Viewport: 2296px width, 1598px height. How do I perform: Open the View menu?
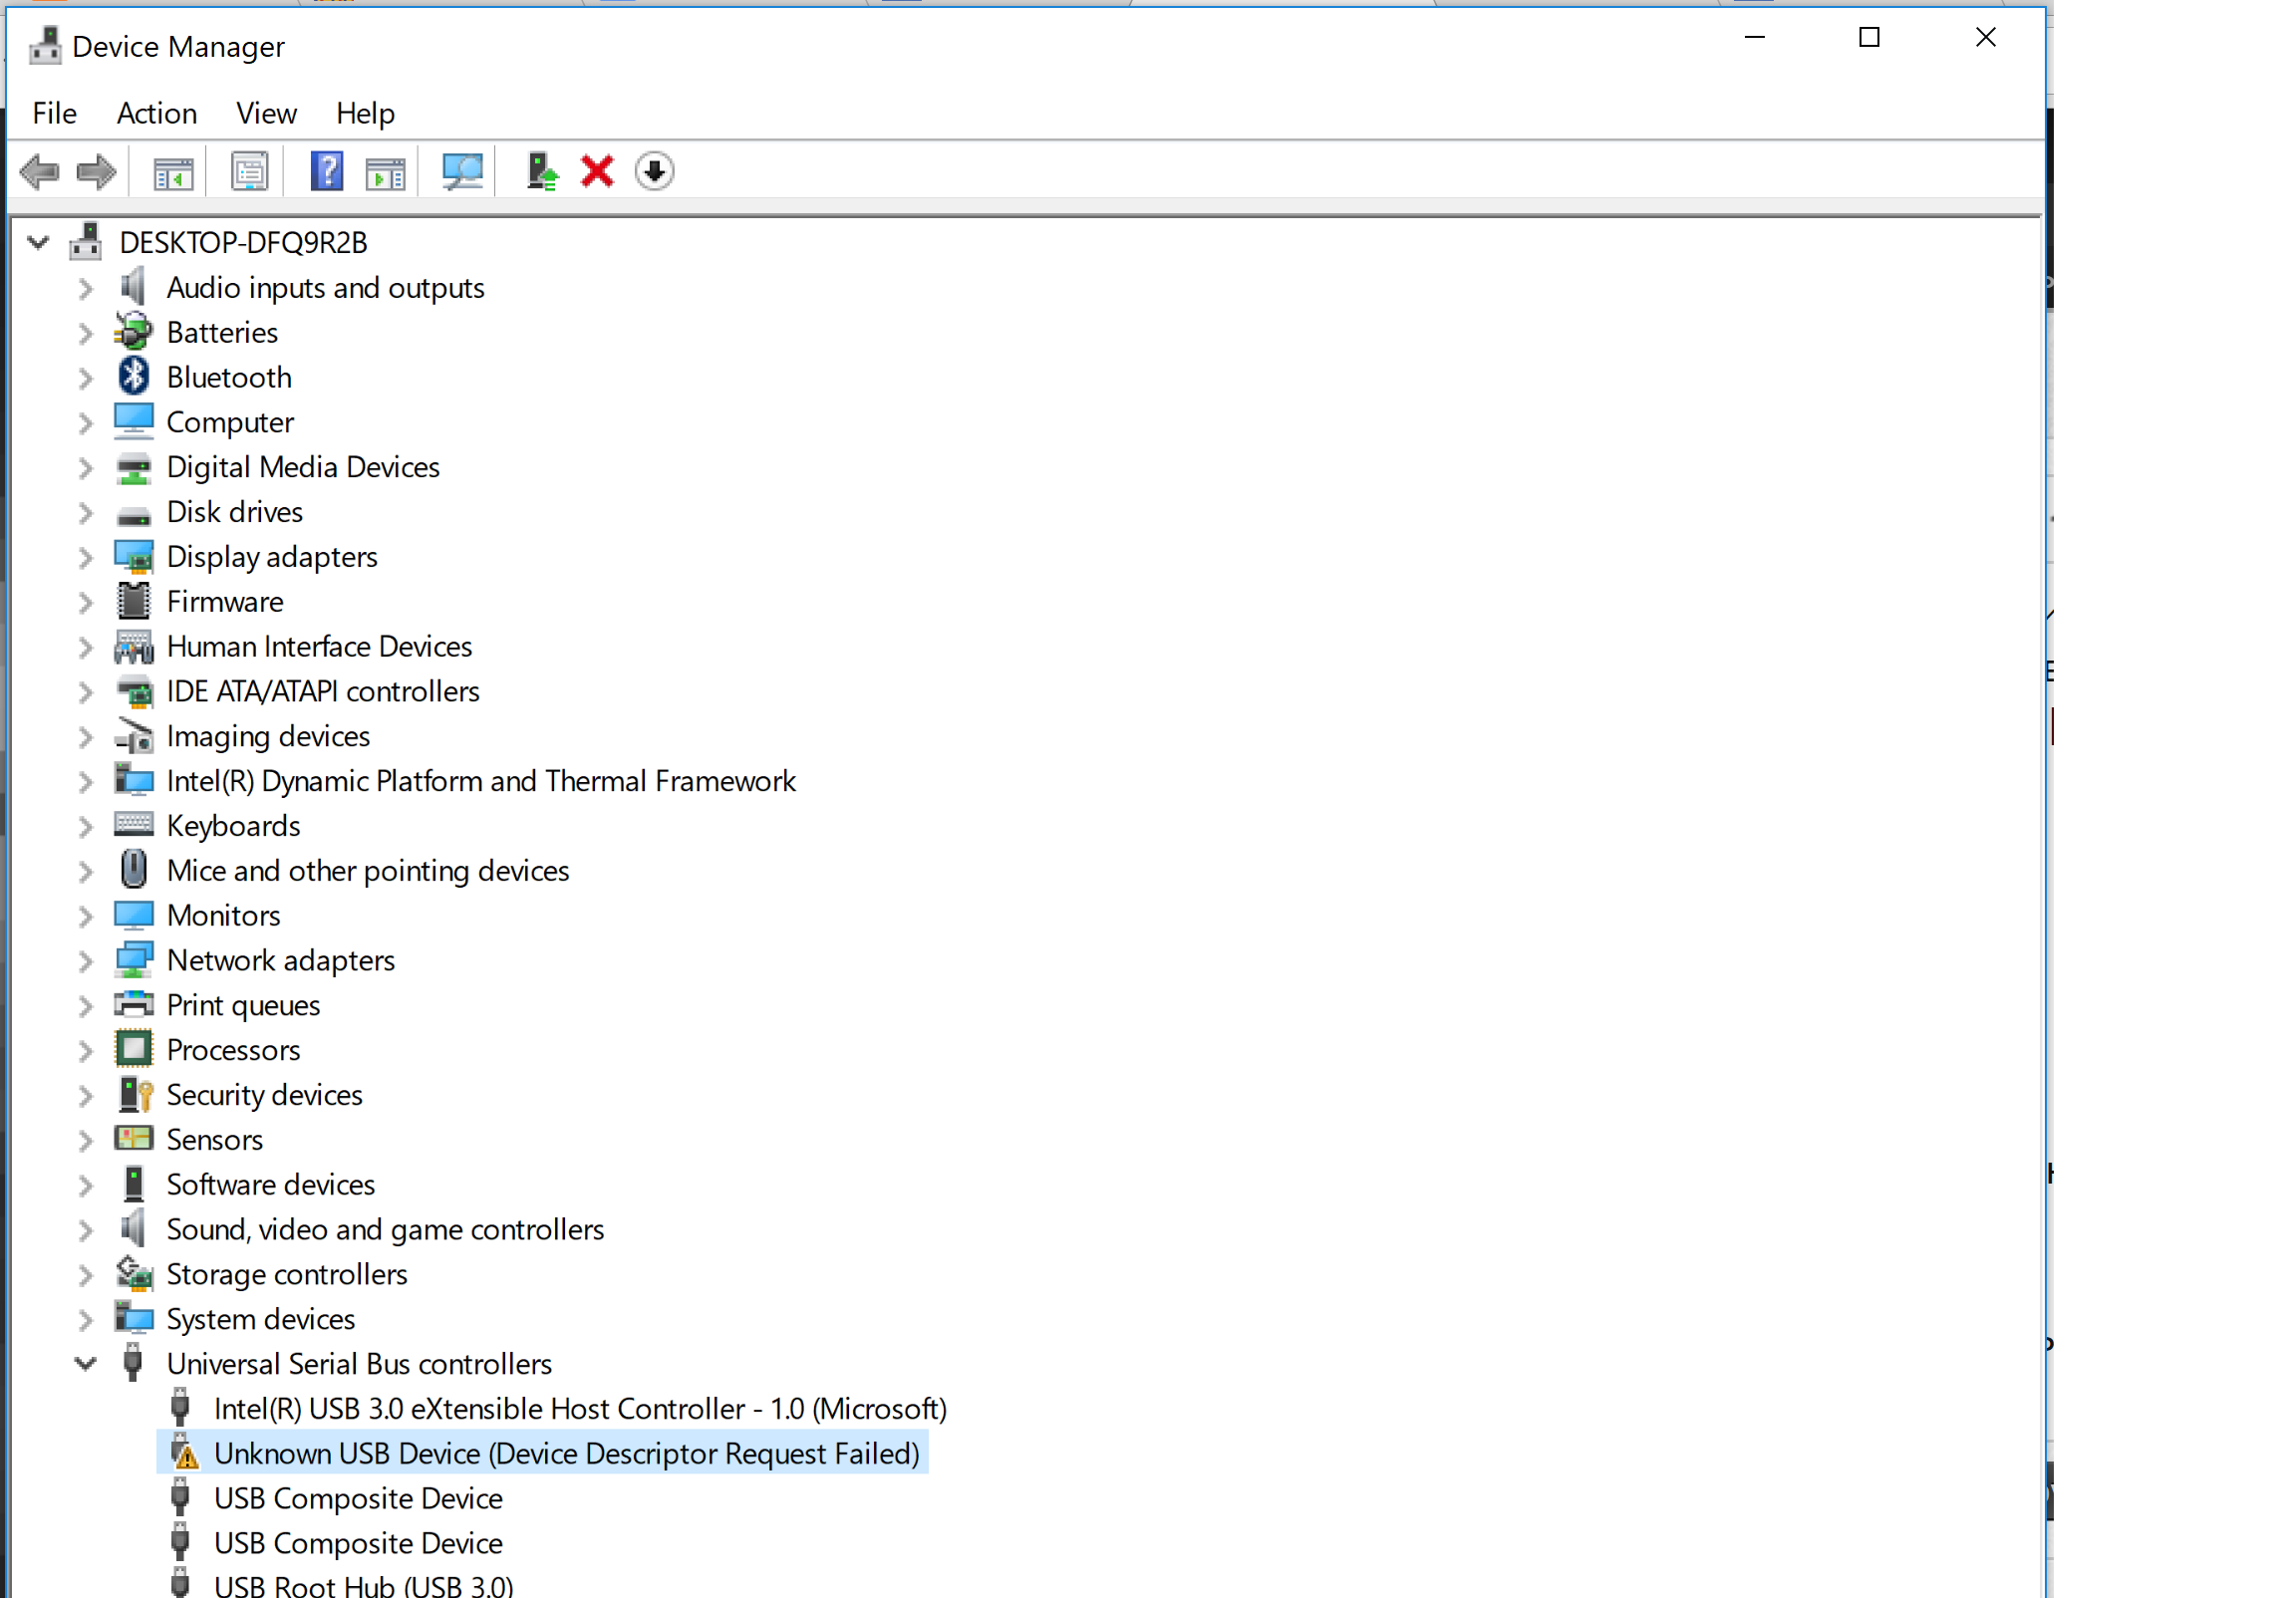pyautogui.click(x=266, y=113)
